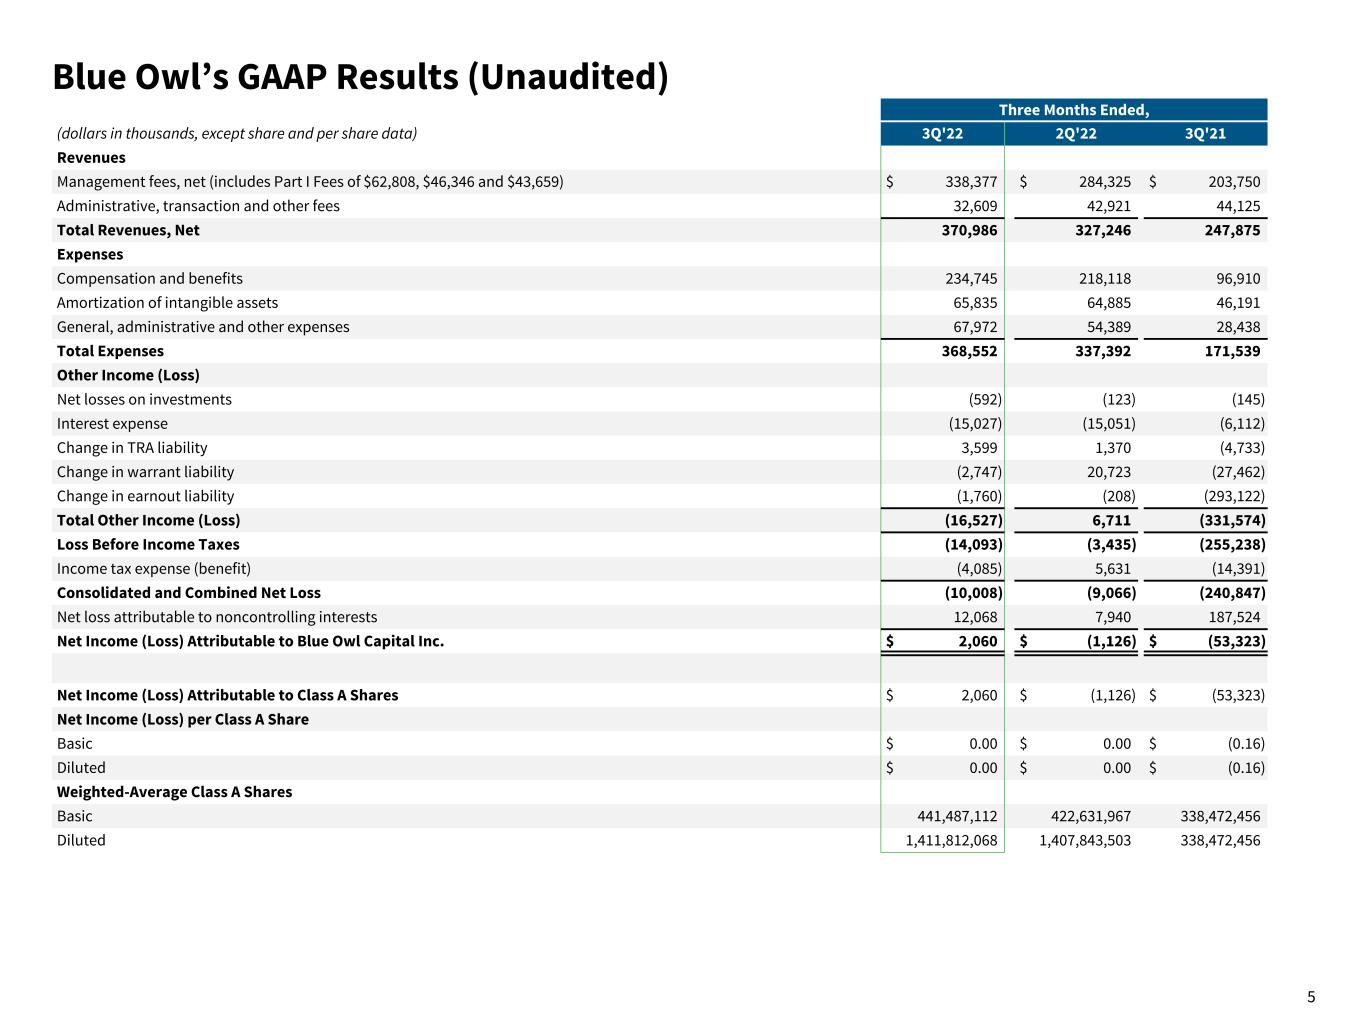Viewport: 1365px width, 1024px height.
Task: Click the page number 5
Action: click(x=1311, y=997)
